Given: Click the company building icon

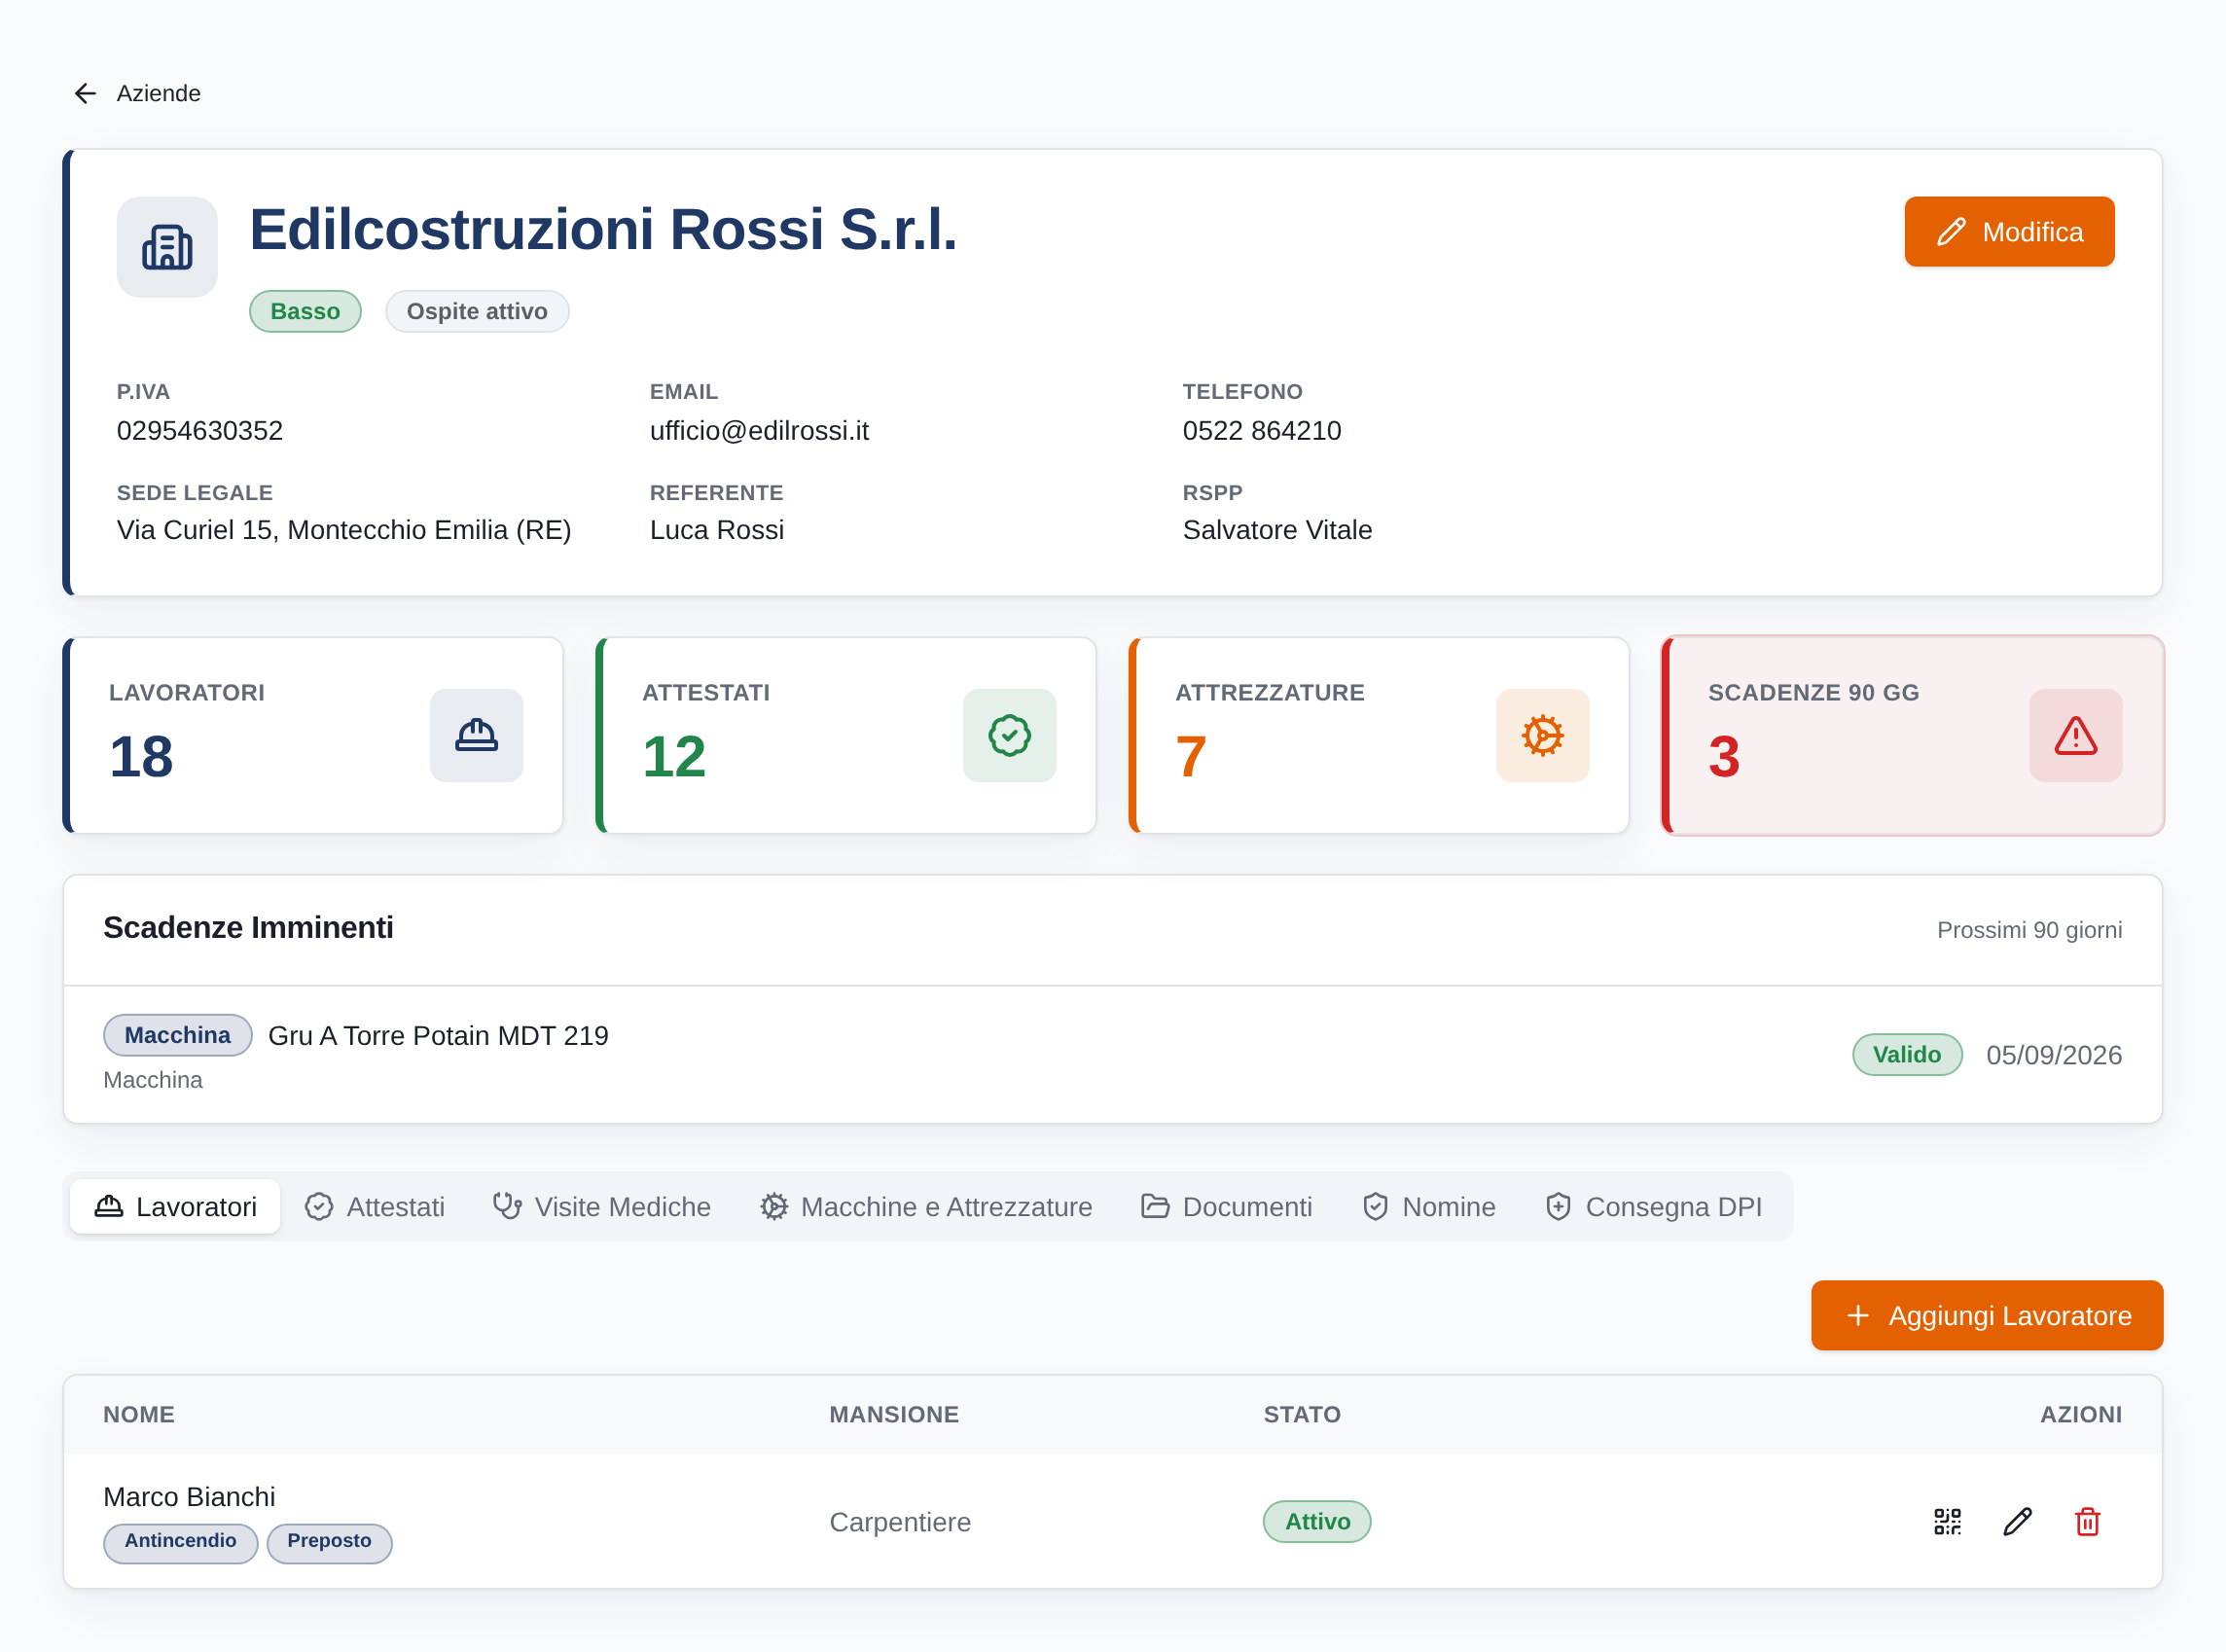Looking at the screenshot, I should click(x=167, y=247).
